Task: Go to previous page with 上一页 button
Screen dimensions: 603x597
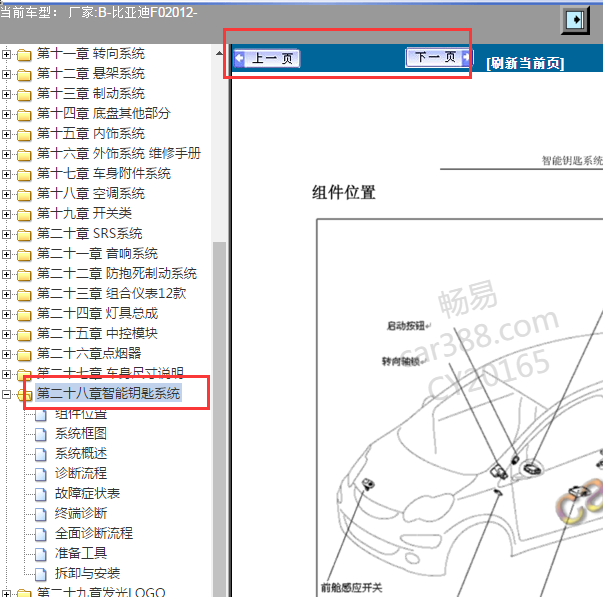Action: click(x=267, y=59)
